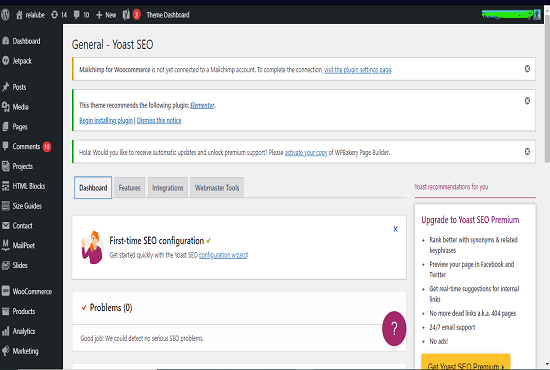Screen dimensions: 550x370
Task: Open the purple help question button
Action: coord(394,329)
